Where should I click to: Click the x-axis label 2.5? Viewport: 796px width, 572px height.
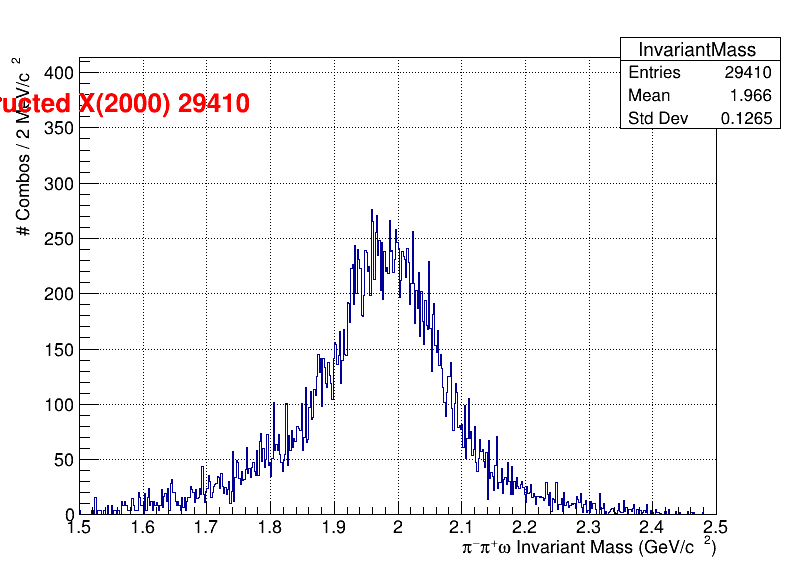point(715,527)
